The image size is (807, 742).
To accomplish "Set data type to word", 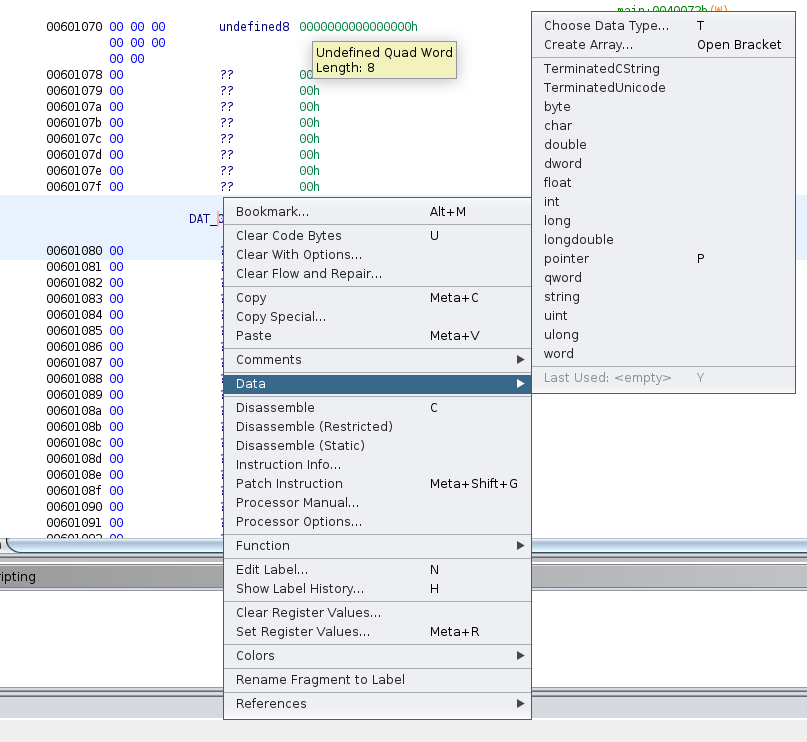I will 663,355.
